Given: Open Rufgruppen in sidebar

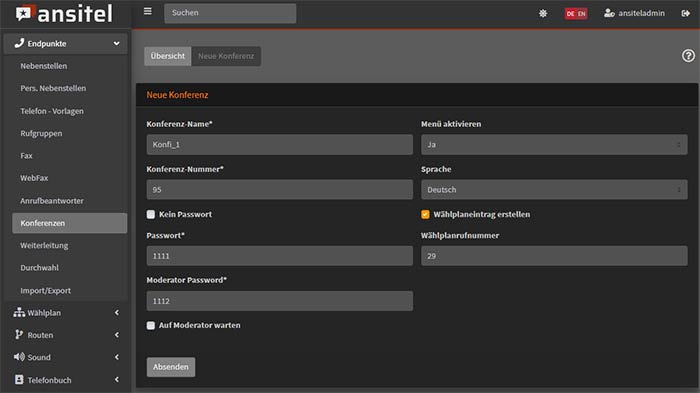Looking at the screenshot, I should [x=41, y=134].
